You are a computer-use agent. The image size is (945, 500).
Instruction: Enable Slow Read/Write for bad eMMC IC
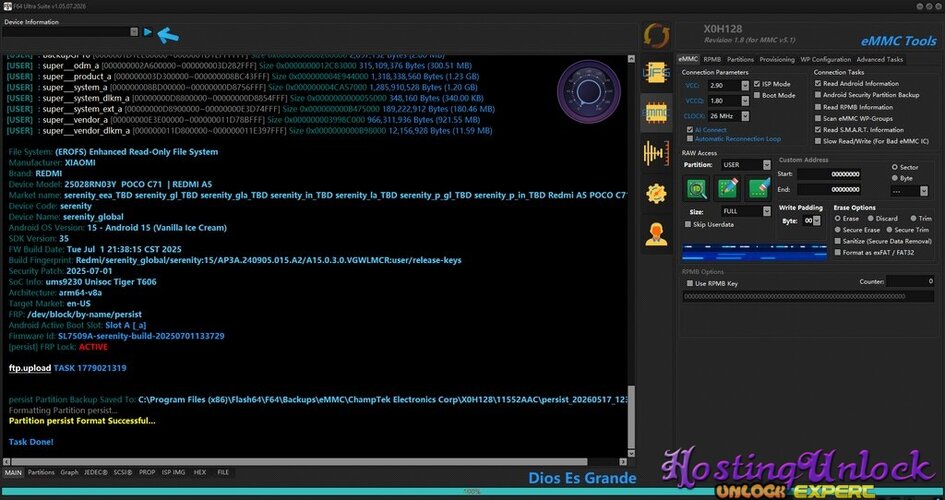[x=818, y=141]
